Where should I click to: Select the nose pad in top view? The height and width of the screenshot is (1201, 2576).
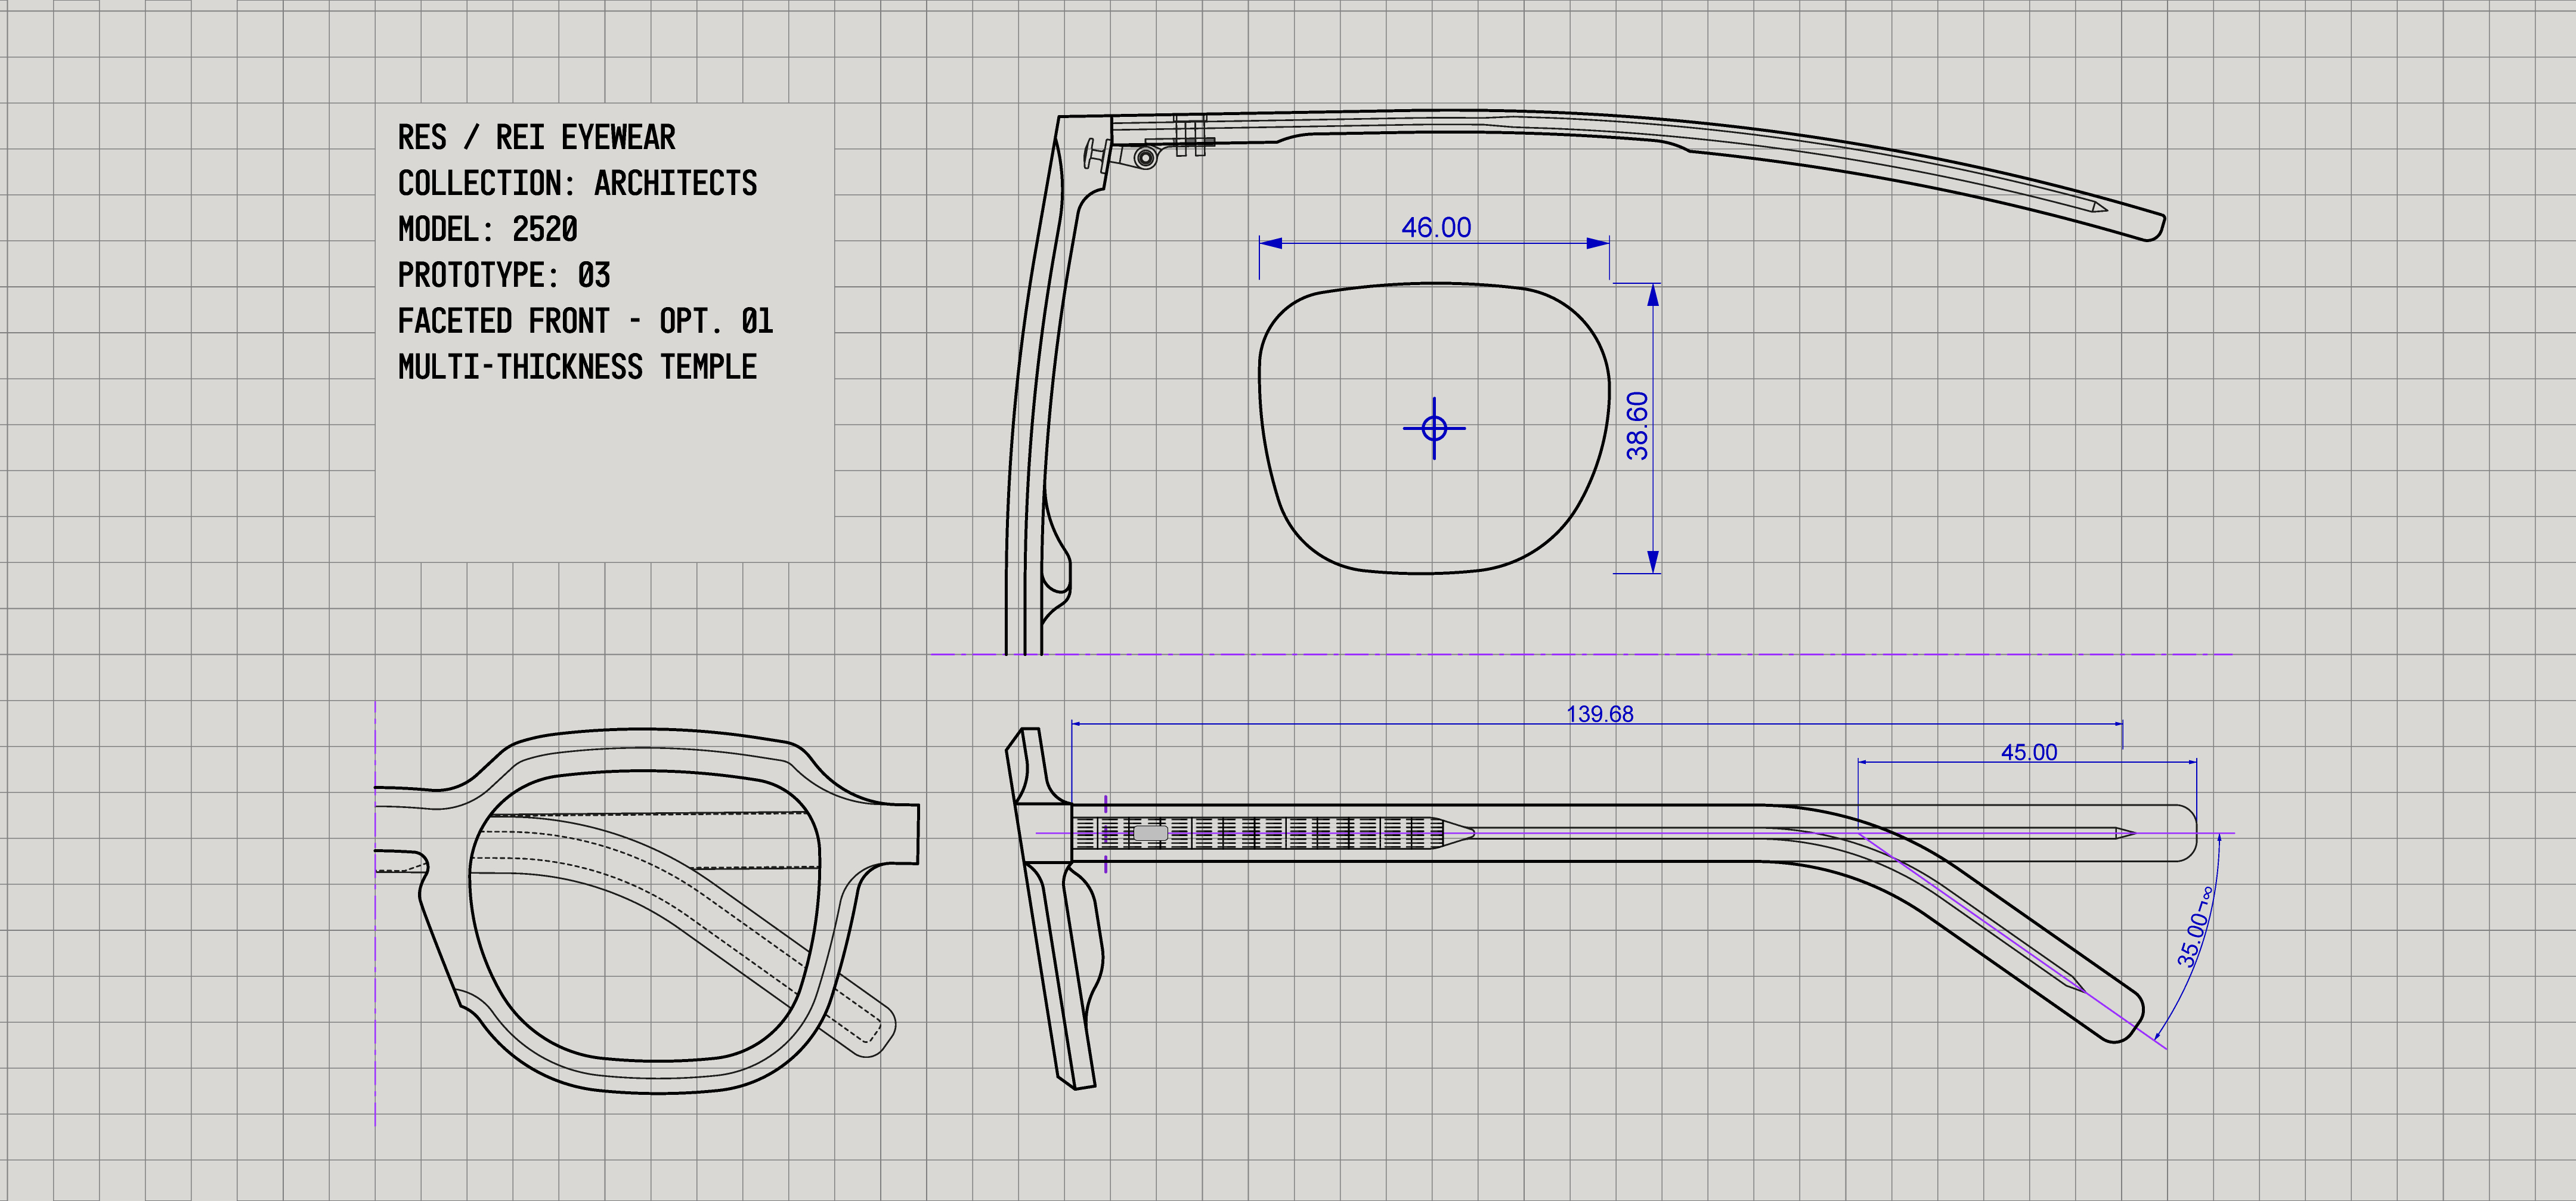(1056, 560)
